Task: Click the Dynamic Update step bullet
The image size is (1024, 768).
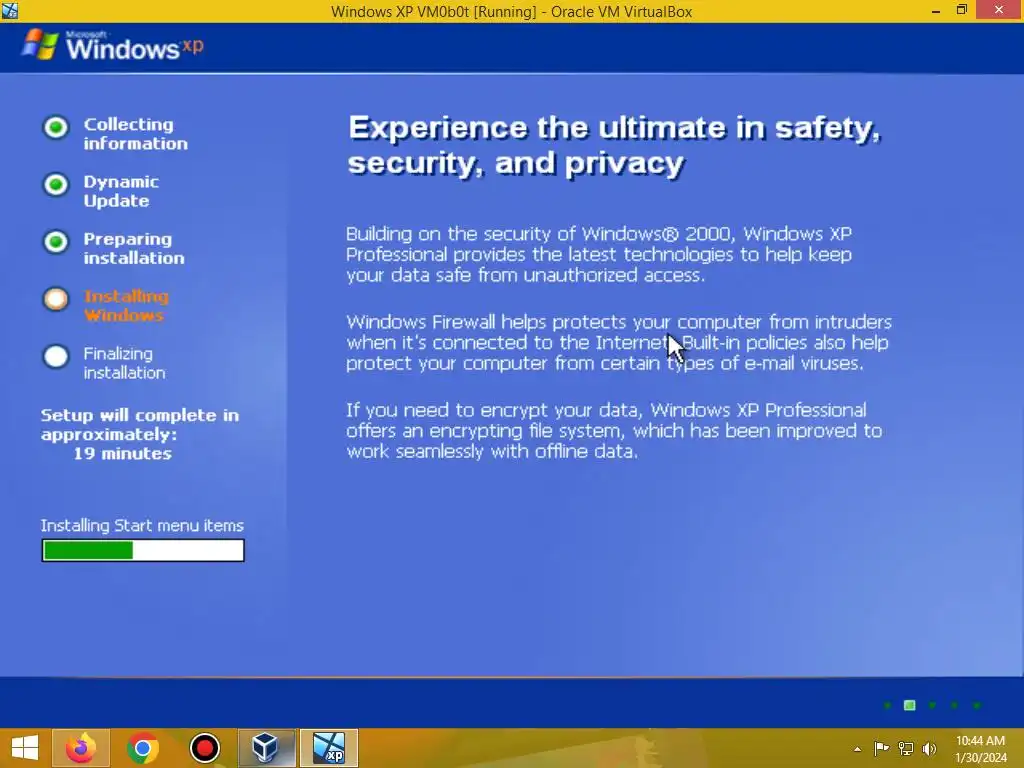Action: click(x=56, y=185)
